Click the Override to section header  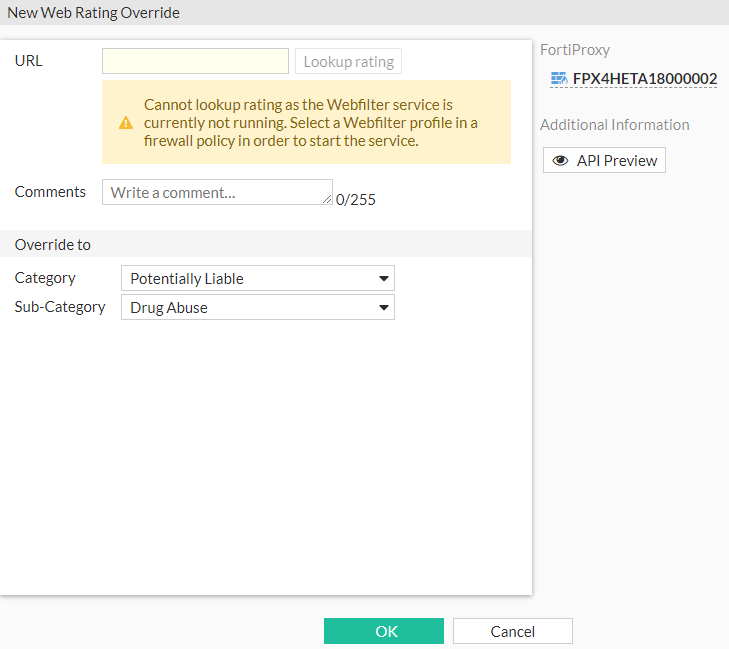pyautogui.click(x=53, y=244)
